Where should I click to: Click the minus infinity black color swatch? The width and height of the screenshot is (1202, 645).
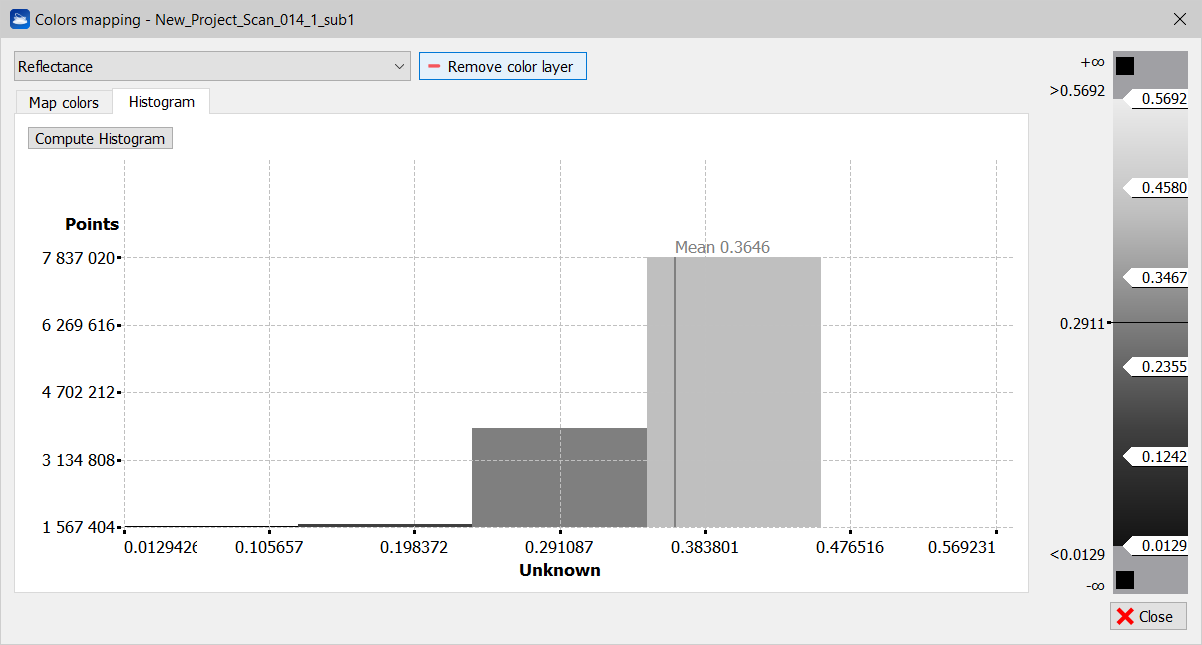click(1125, 579)
